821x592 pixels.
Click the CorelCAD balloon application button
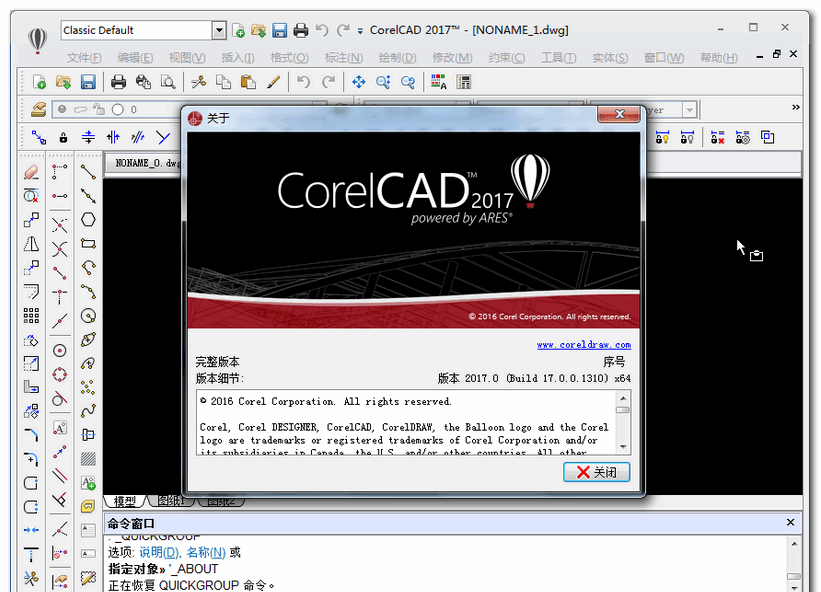(x=37, y=40)
